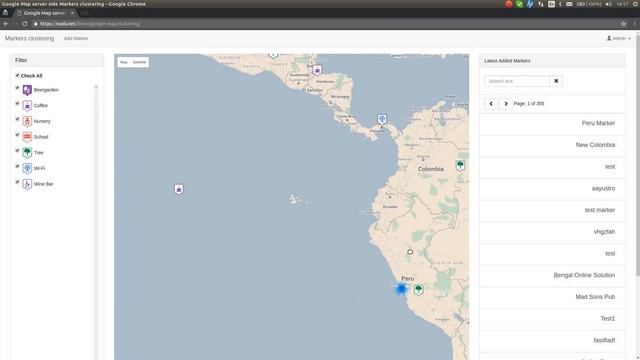Open the battery indicator in the top bar

click(x=589, y=4)
